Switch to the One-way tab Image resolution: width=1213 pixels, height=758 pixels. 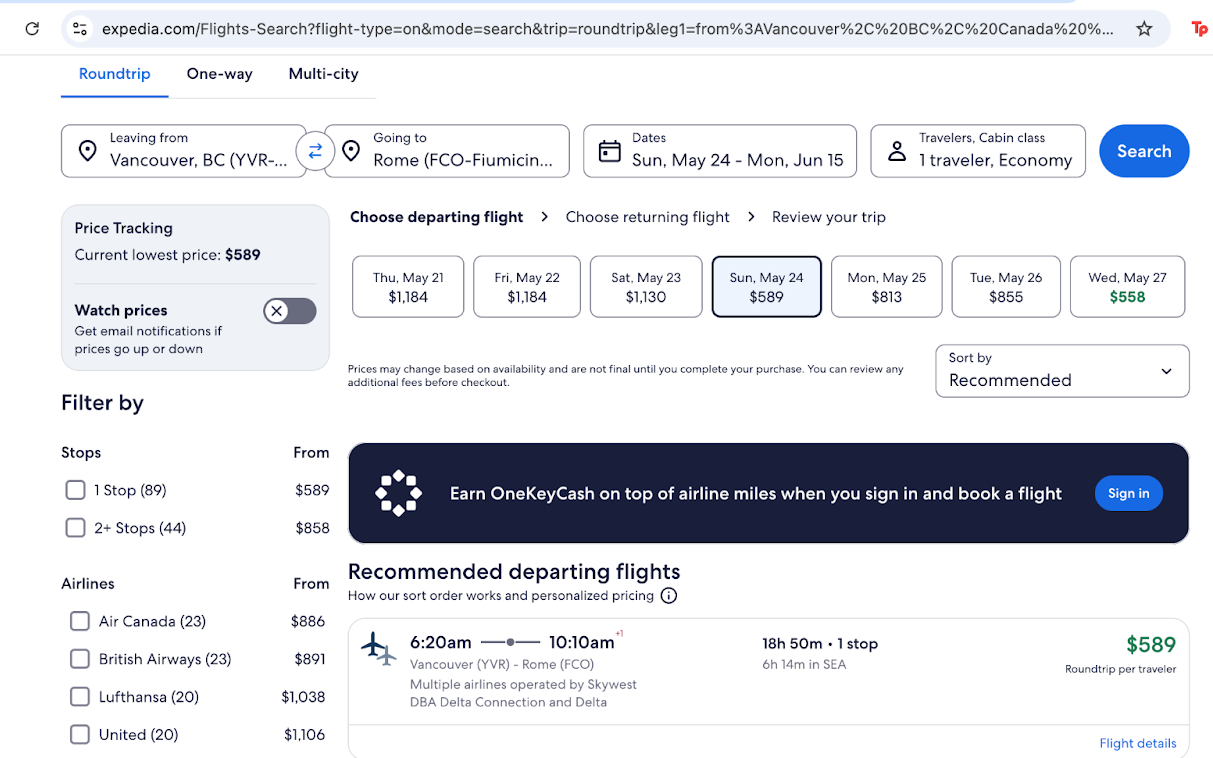219,74
